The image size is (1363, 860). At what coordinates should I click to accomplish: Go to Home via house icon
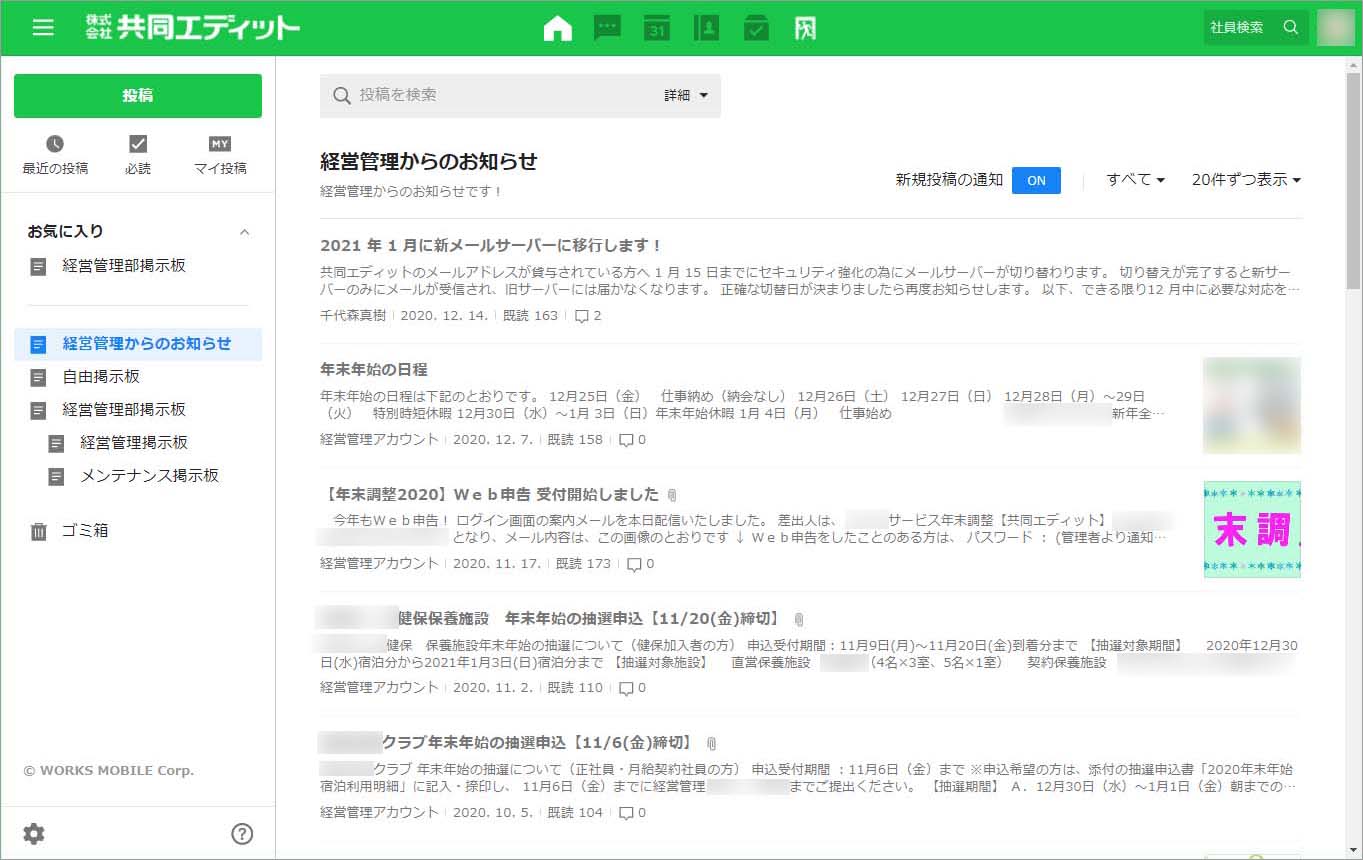(x=558, y=28)
